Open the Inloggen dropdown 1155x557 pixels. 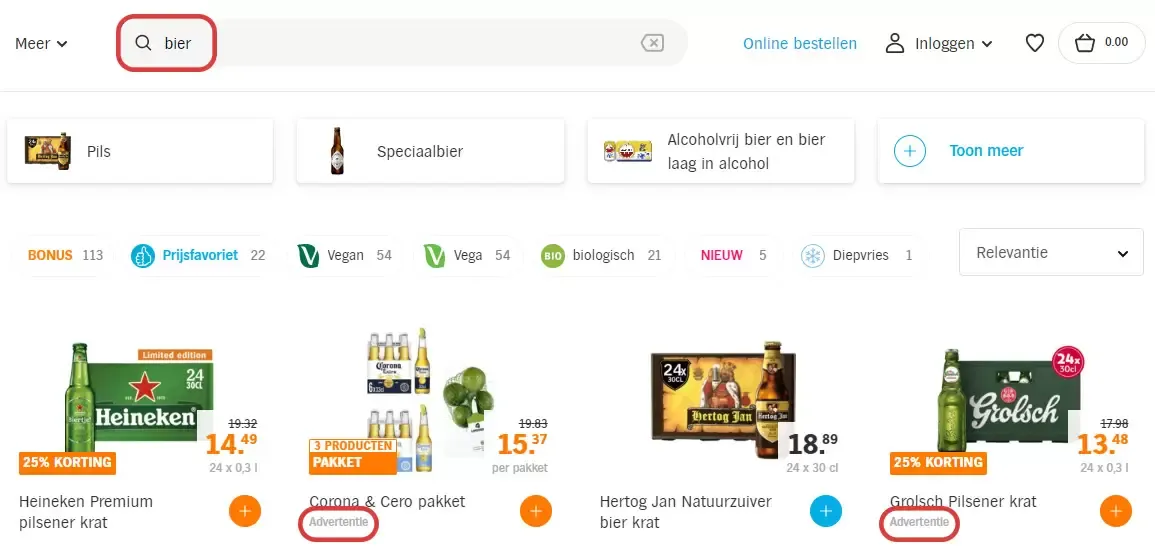tap(954, 43)
